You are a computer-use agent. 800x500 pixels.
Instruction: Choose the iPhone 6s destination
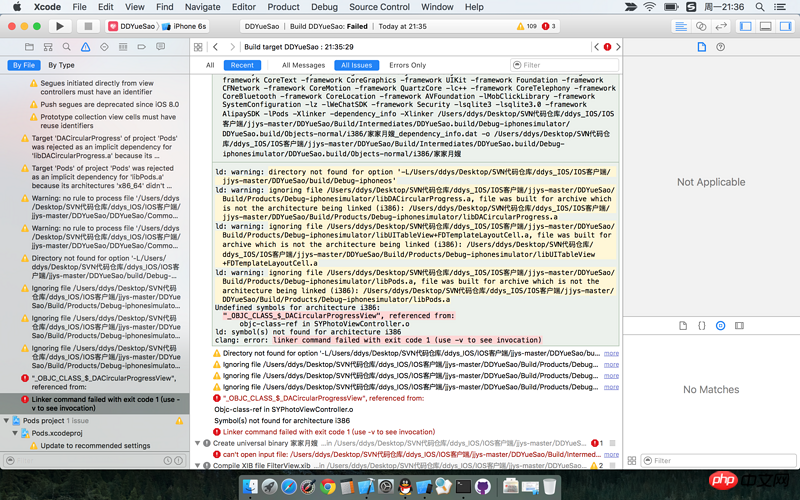(185, 26)
